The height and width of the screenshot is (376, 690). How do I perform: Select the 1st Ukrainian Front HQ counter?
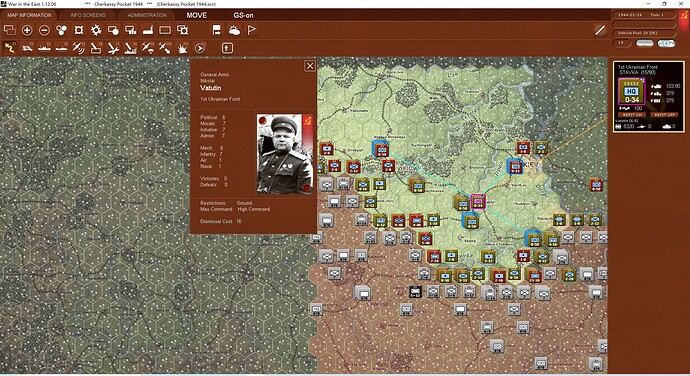pos(632,92)
